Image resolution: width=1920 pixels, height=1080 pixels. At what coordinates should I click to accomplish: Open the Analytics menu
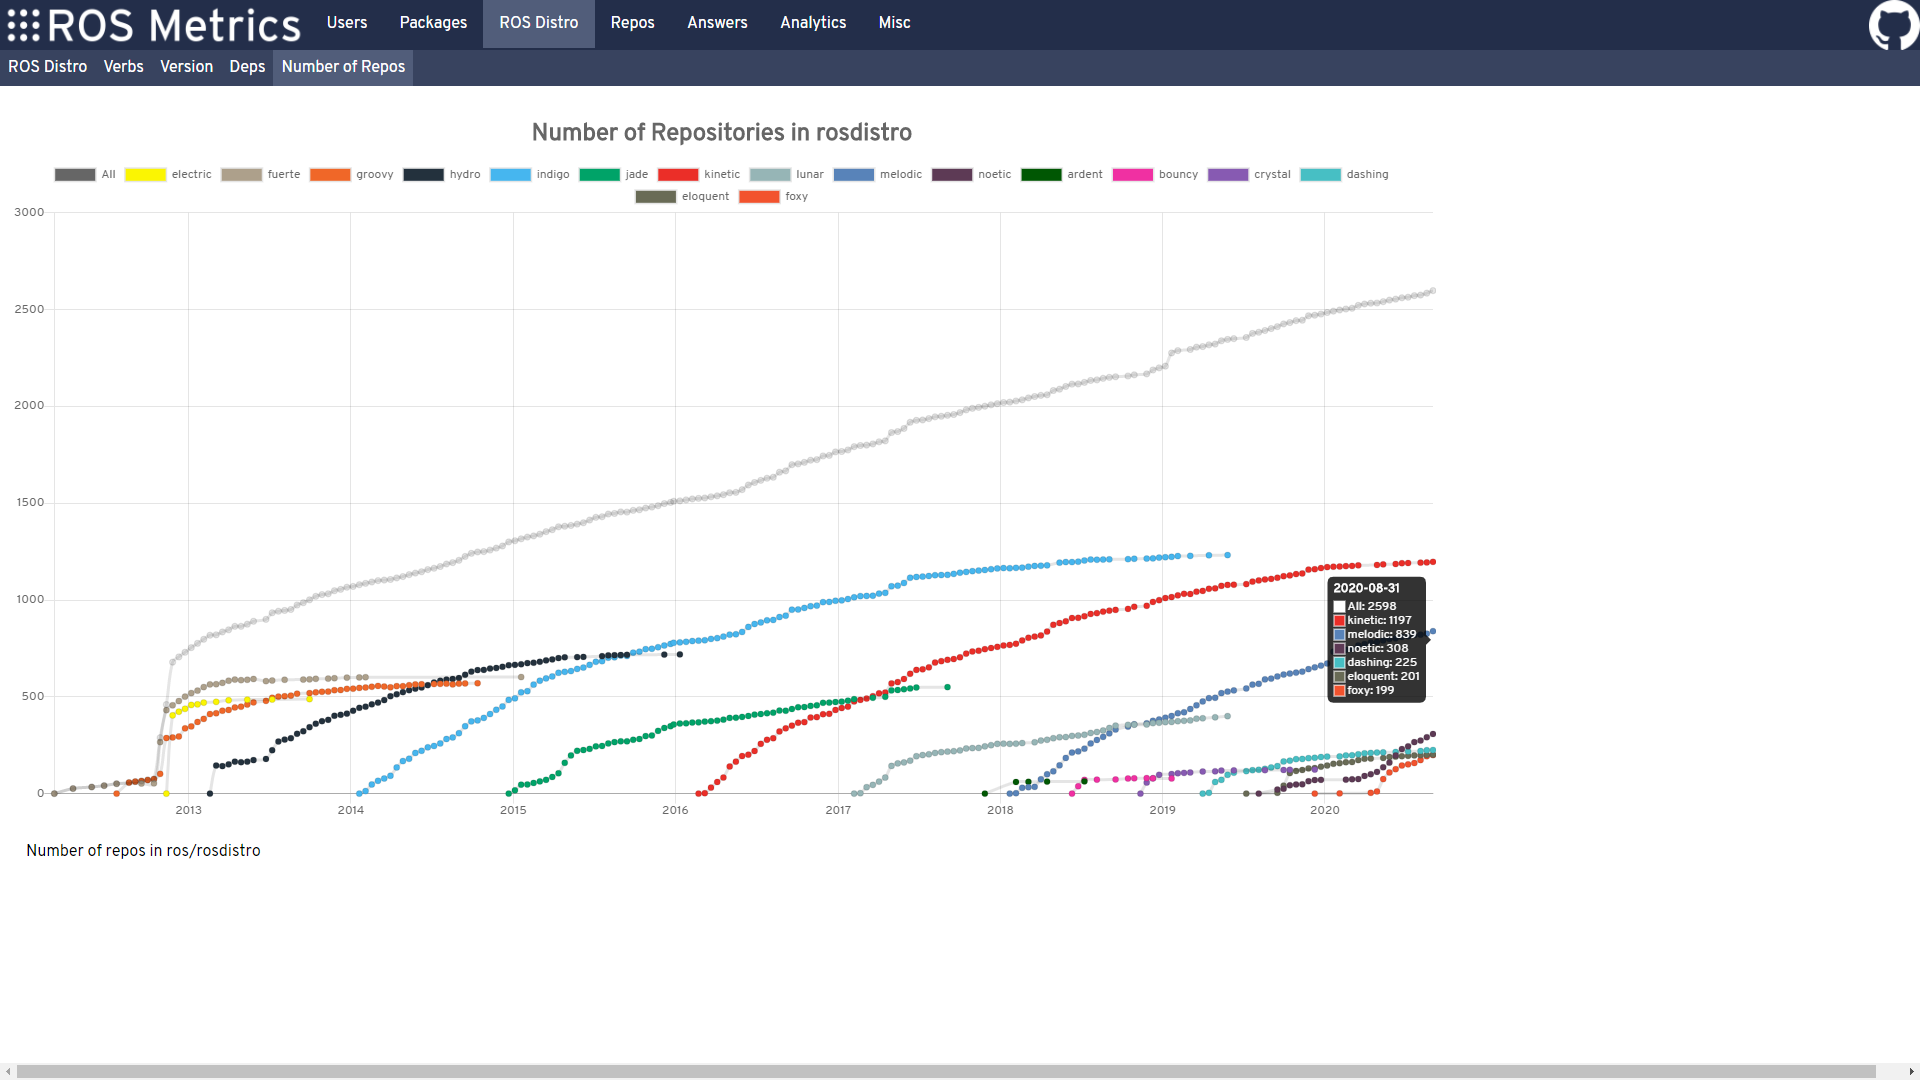[813, 23]
